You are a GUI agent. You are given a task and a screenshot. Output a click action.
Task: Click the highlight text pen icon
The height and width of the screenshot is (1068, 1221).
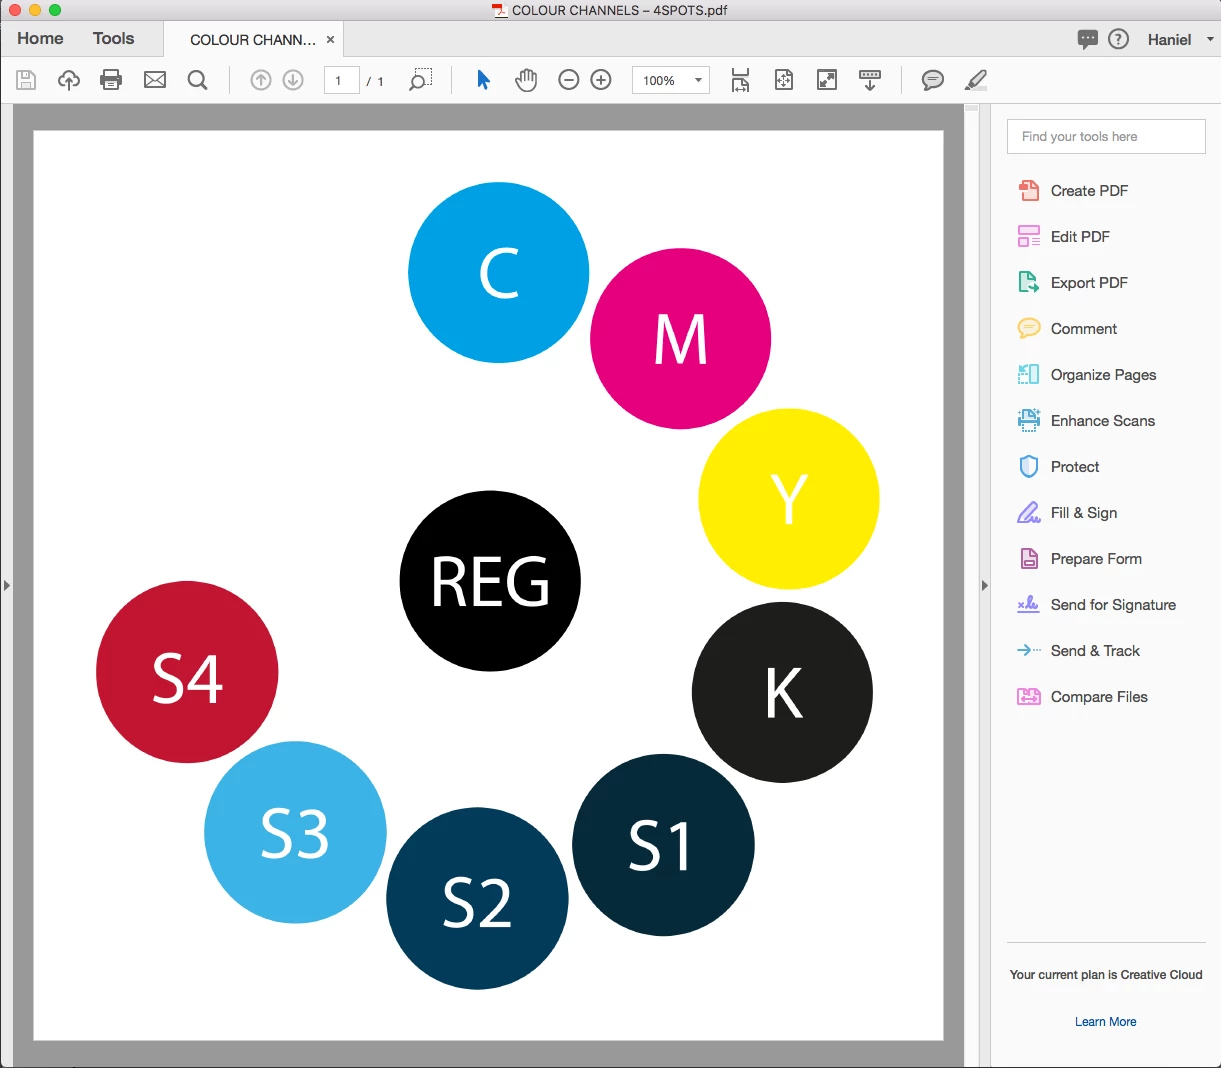976,80
